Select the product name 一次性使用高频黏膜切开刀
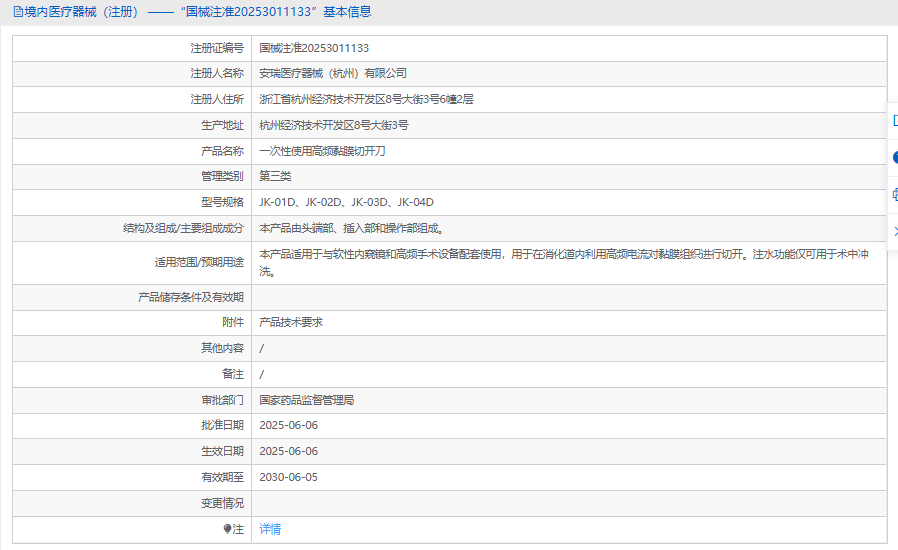Screen dimensions: 898x550 point(322,151)
